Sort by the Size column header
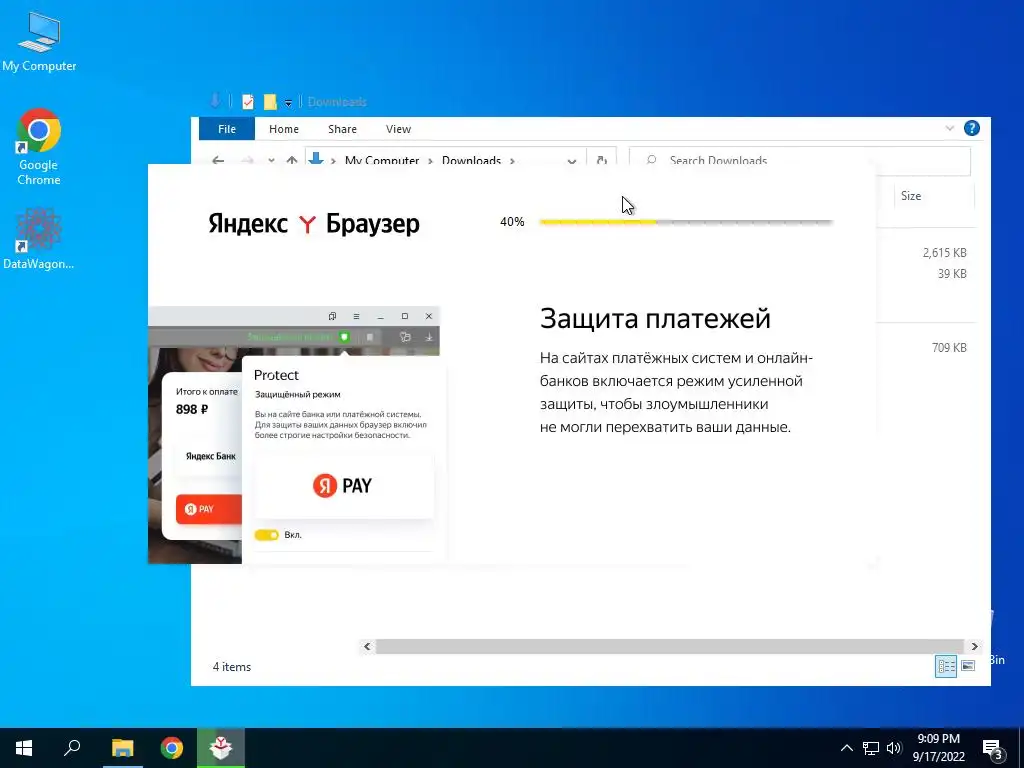Screen dimensions: 1024x768 [910, 195]
